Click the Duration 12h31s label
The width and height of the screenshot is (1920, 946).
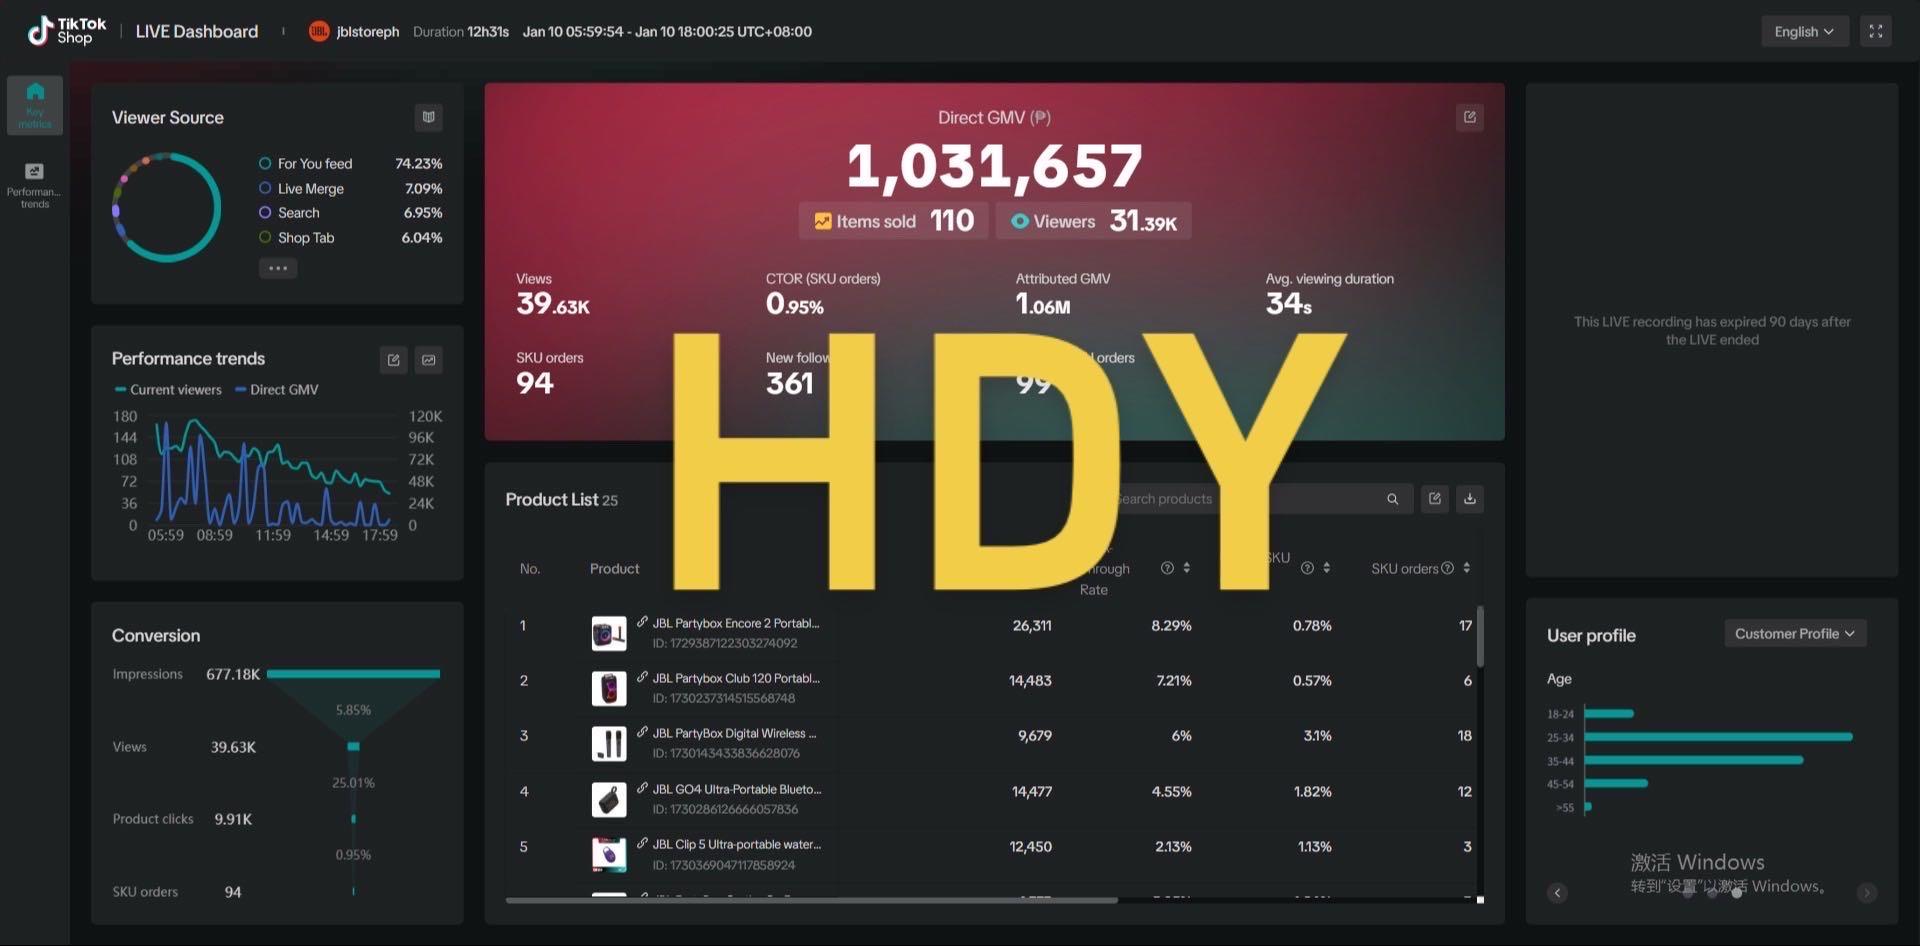pyautogui.click(x=461, y=31)
